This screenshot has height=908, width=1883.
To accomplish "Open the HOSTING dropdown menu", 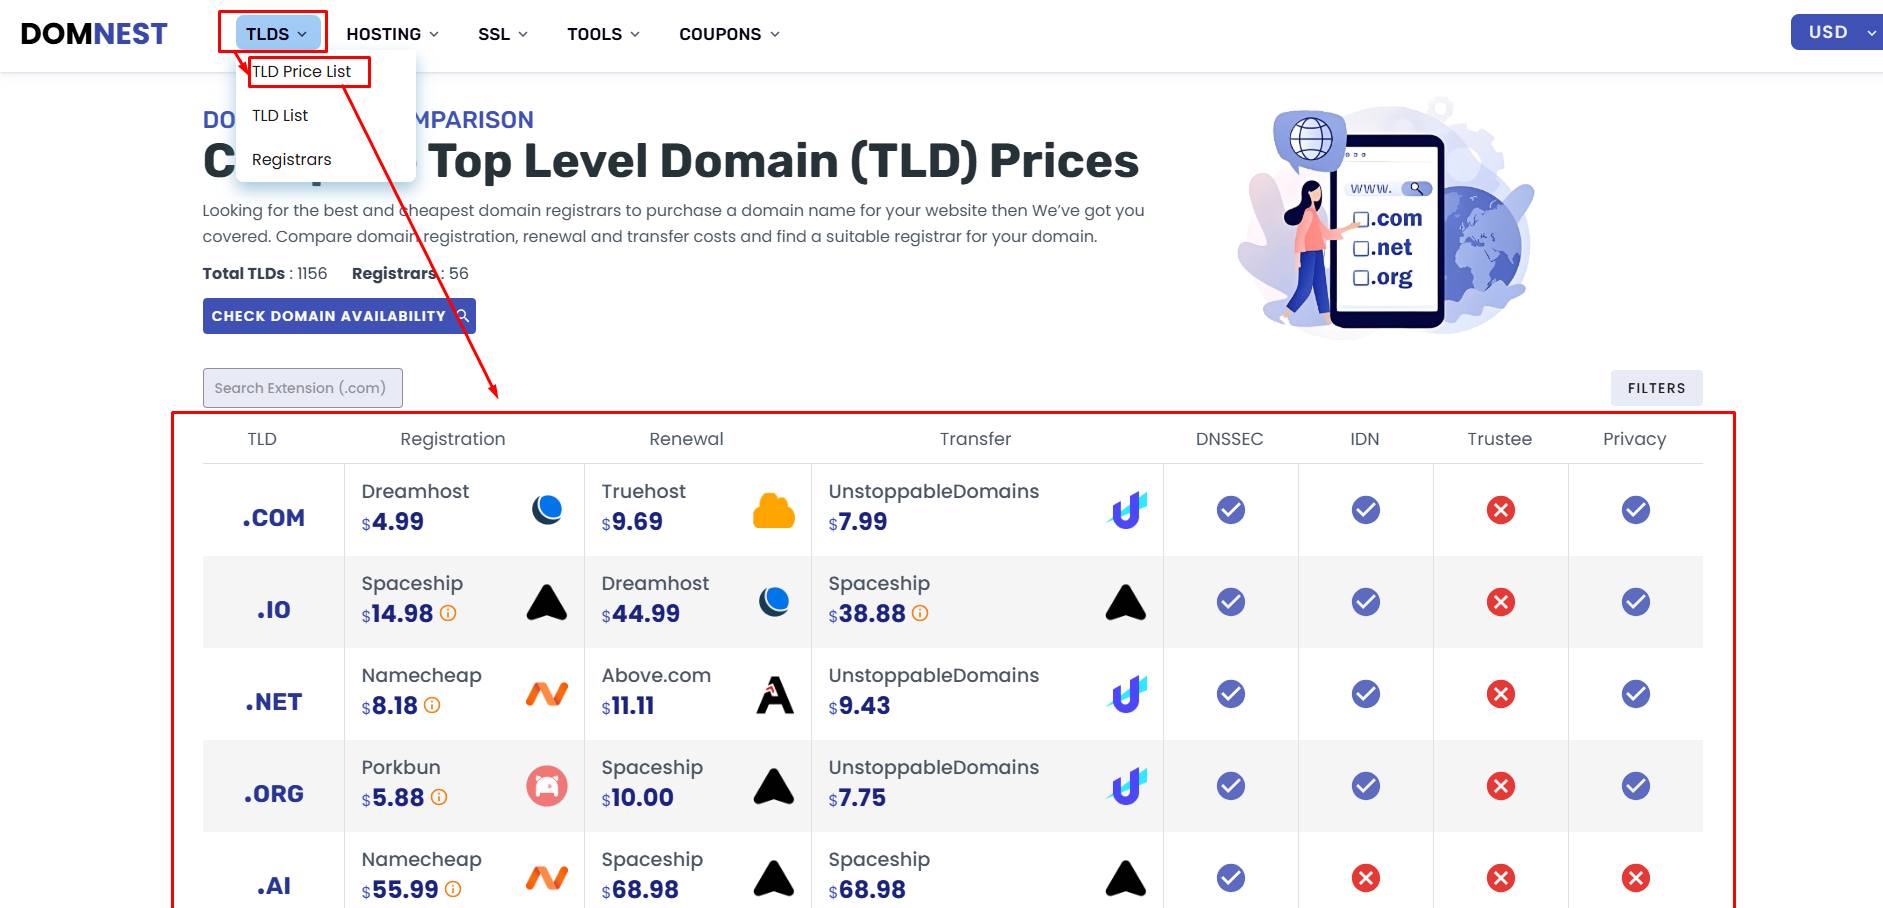I will click(x=391, y=33).
